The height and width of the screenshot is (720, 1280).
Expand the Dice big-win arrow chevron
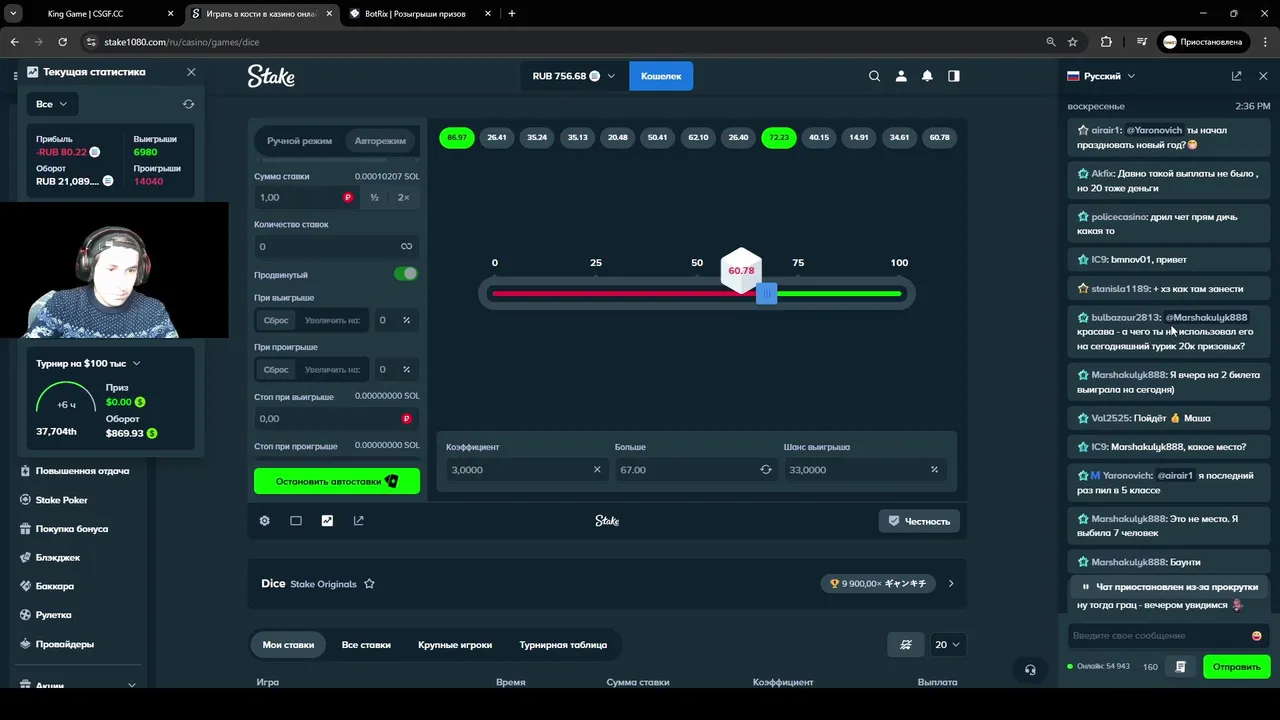[950, 584]
